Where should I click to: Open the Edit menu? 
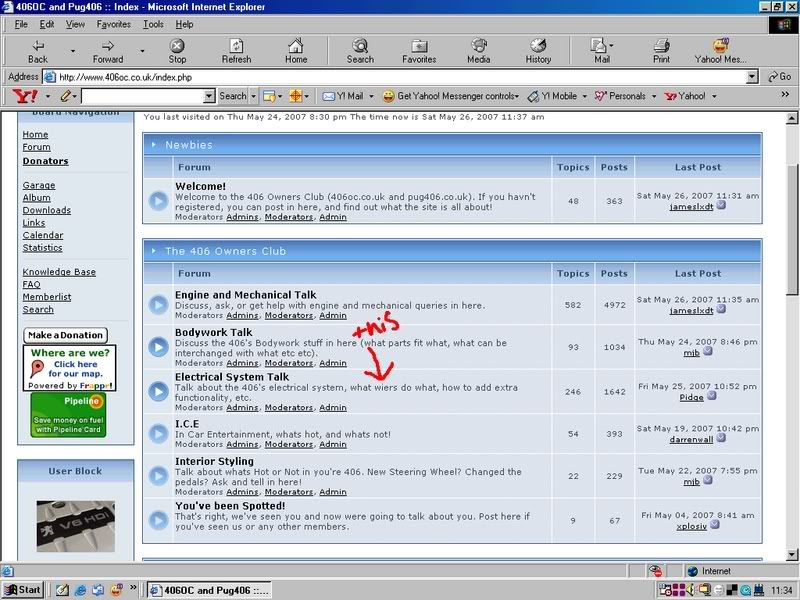(46, 24)
